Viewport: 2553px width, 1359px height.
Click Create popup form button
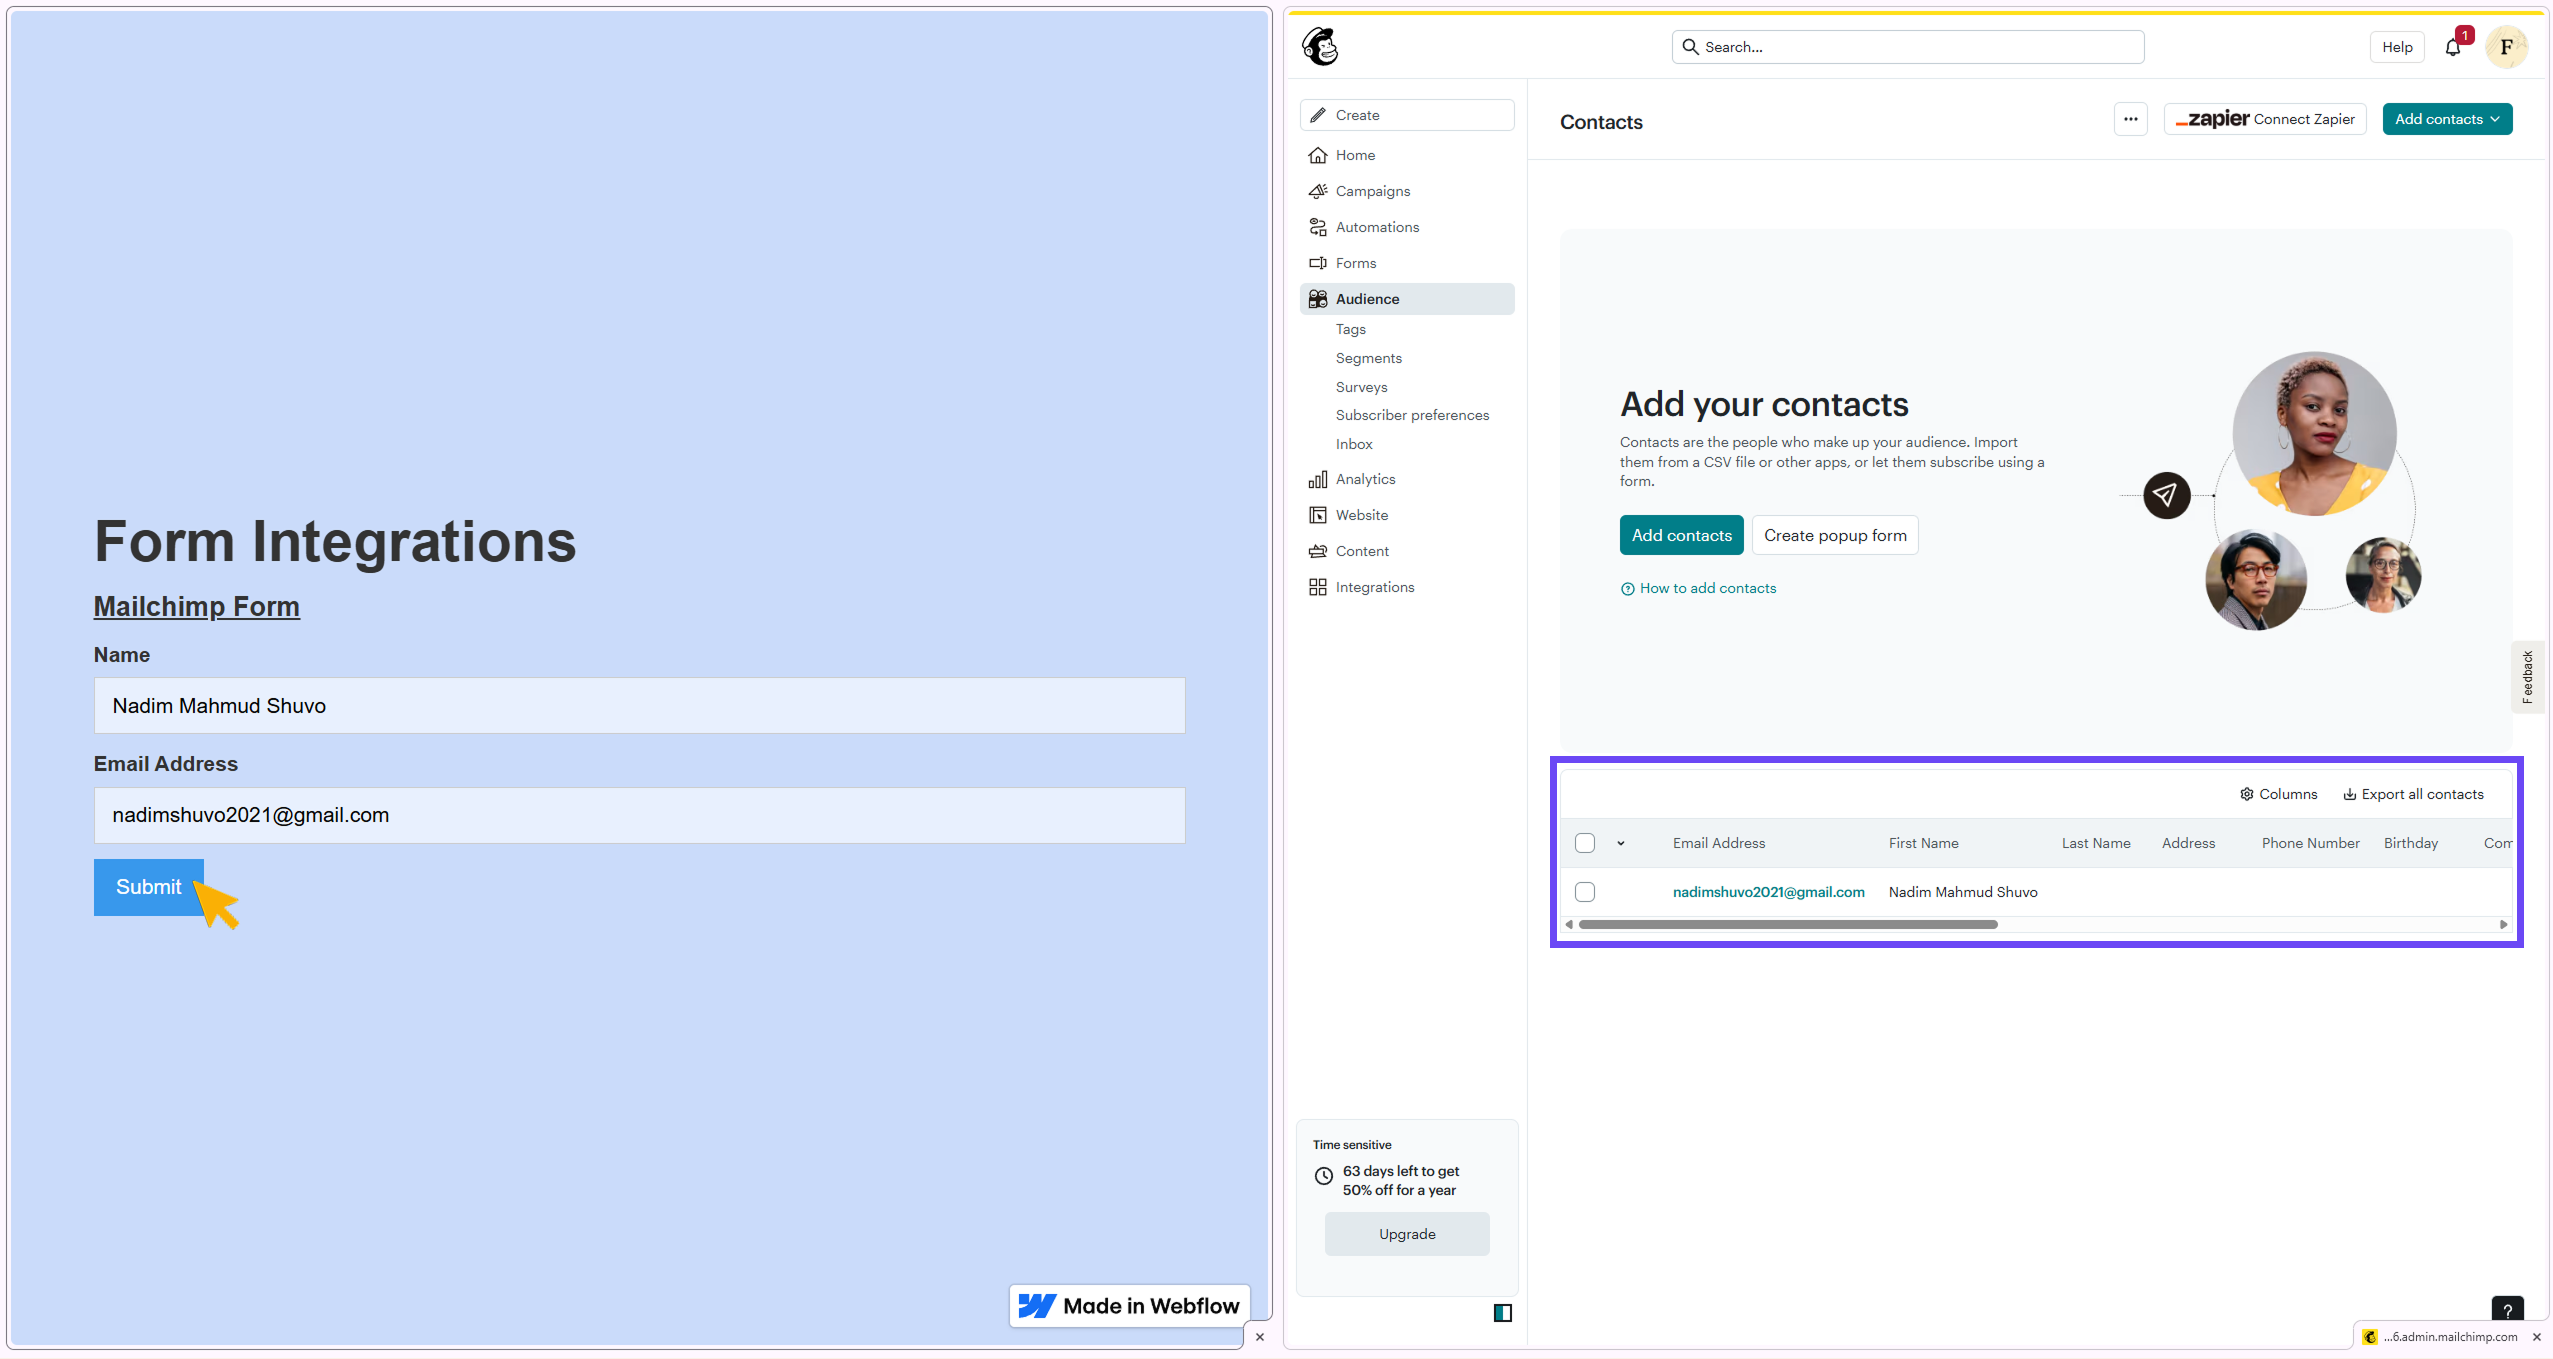tap(1834, 535)
